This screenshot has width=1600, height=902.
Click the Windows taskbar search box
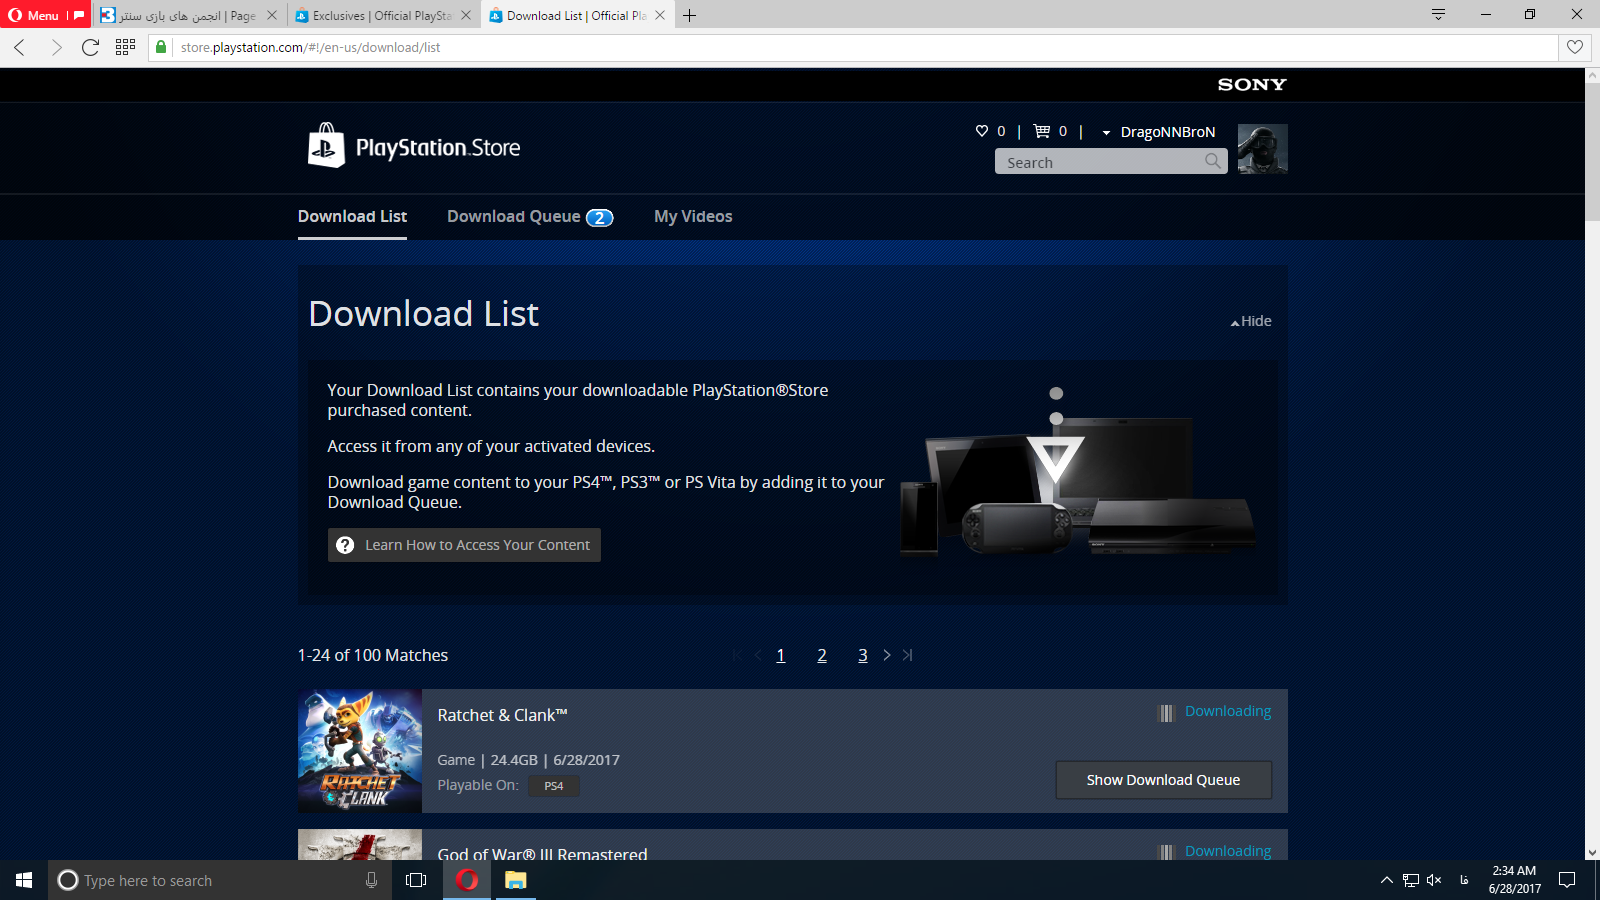(x=220, y=880)
